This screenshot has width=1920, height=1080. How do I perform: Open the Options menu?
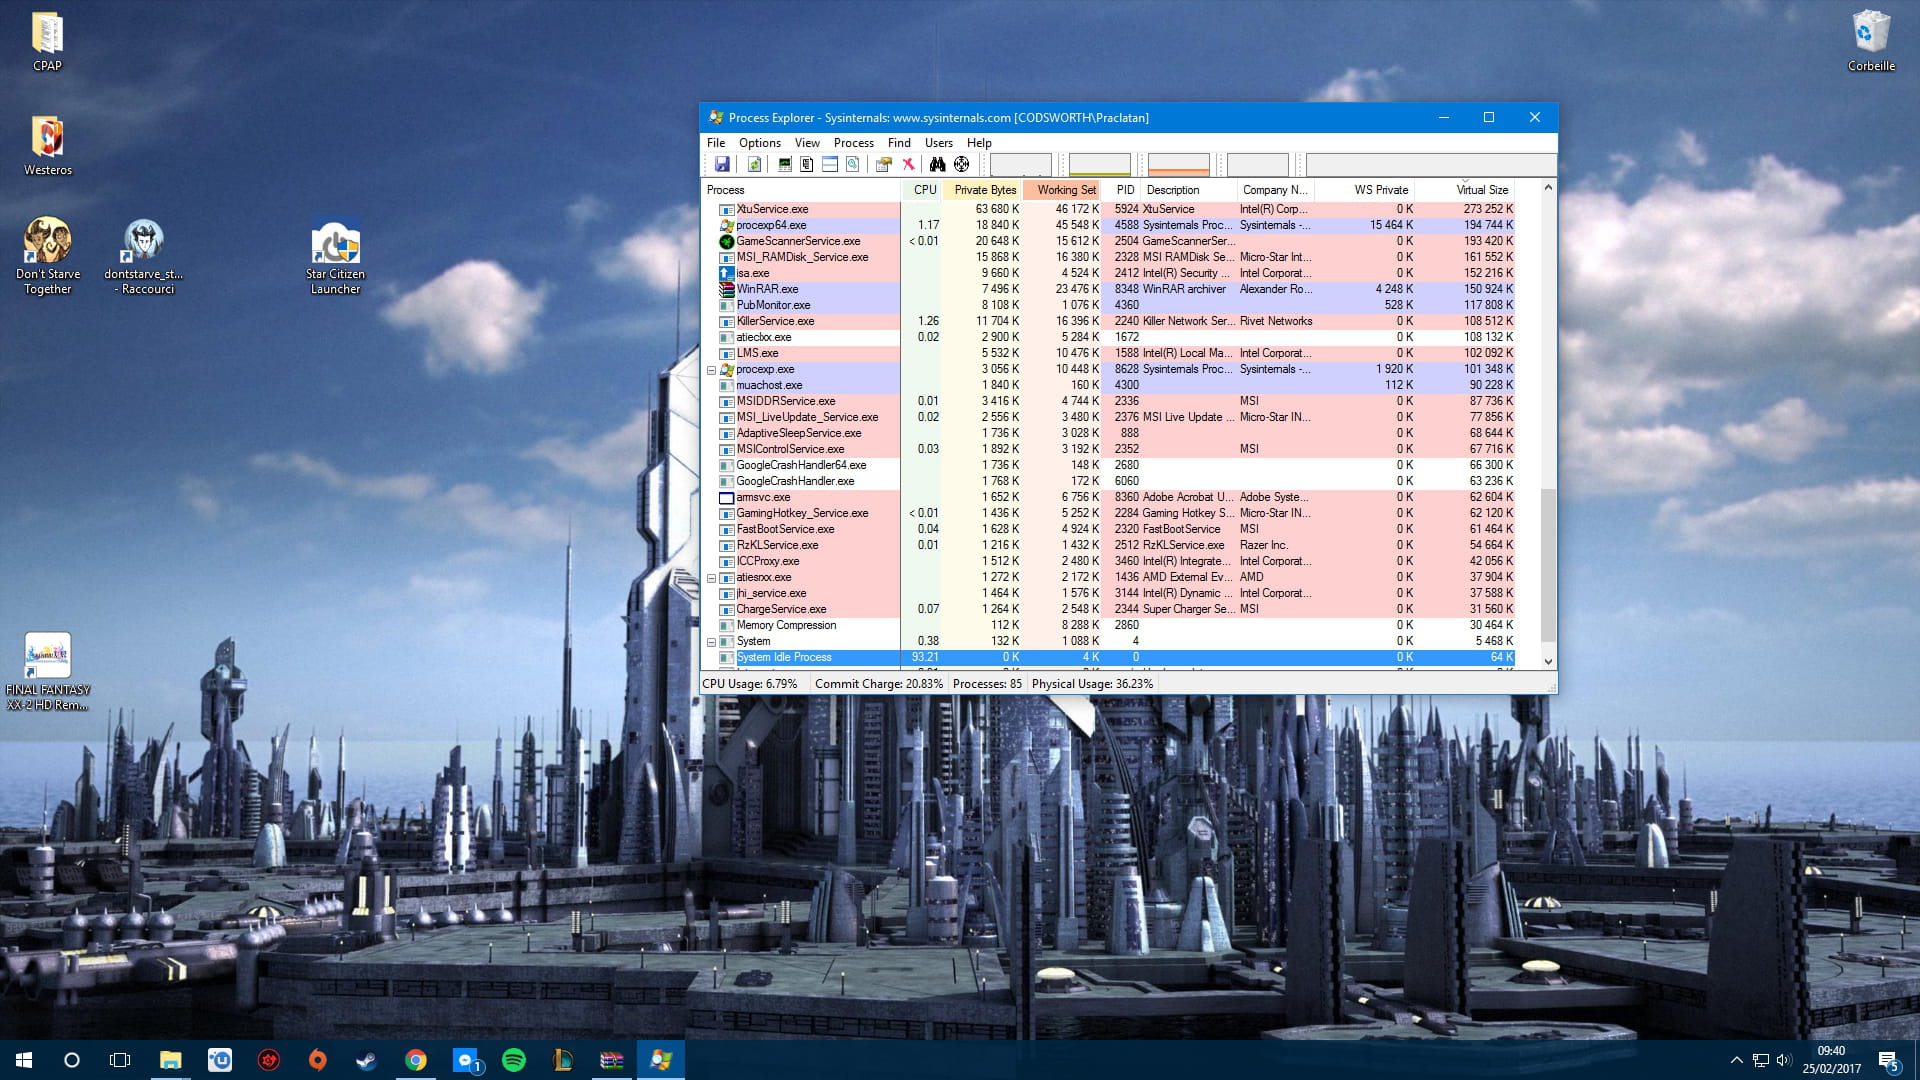point(759,143)
